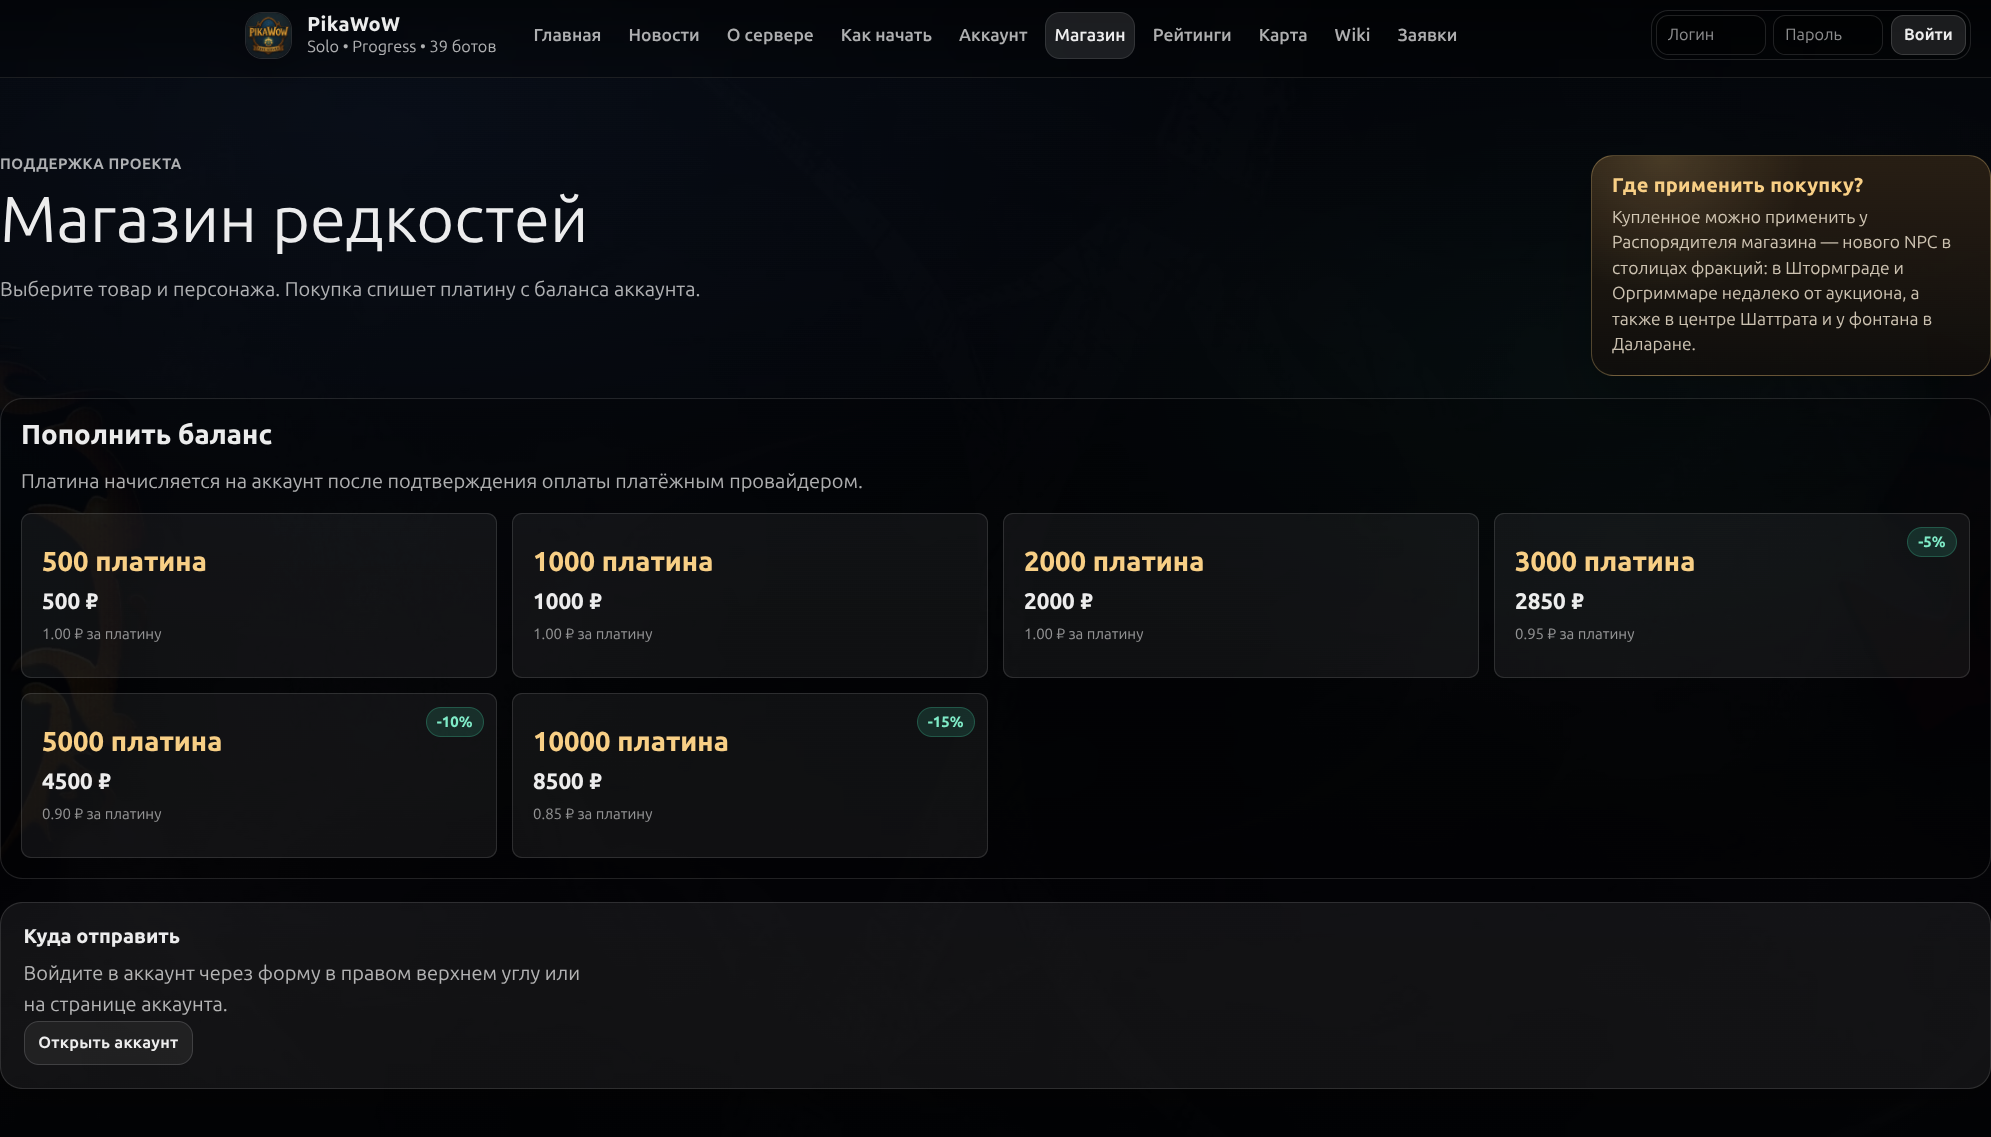
Task: Click the Войти button
Action: tap(1928, 35)
